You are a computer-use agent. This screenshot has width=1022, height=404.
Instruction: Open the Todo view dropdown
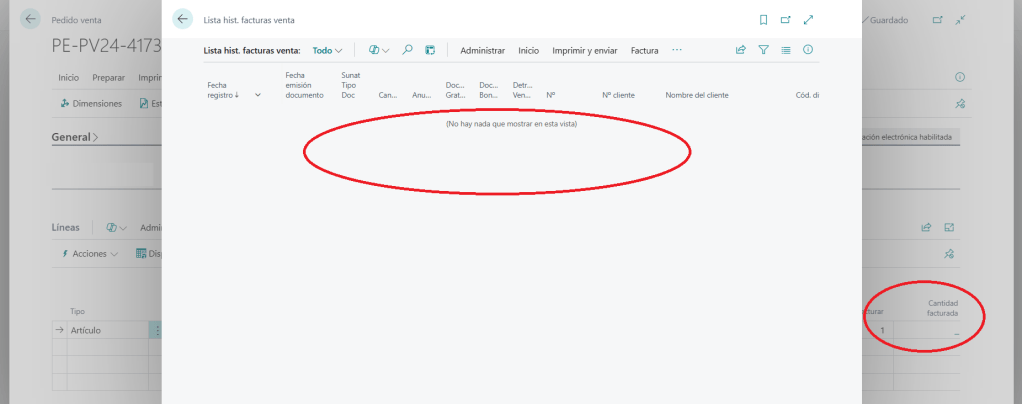(x=327, y=50)
